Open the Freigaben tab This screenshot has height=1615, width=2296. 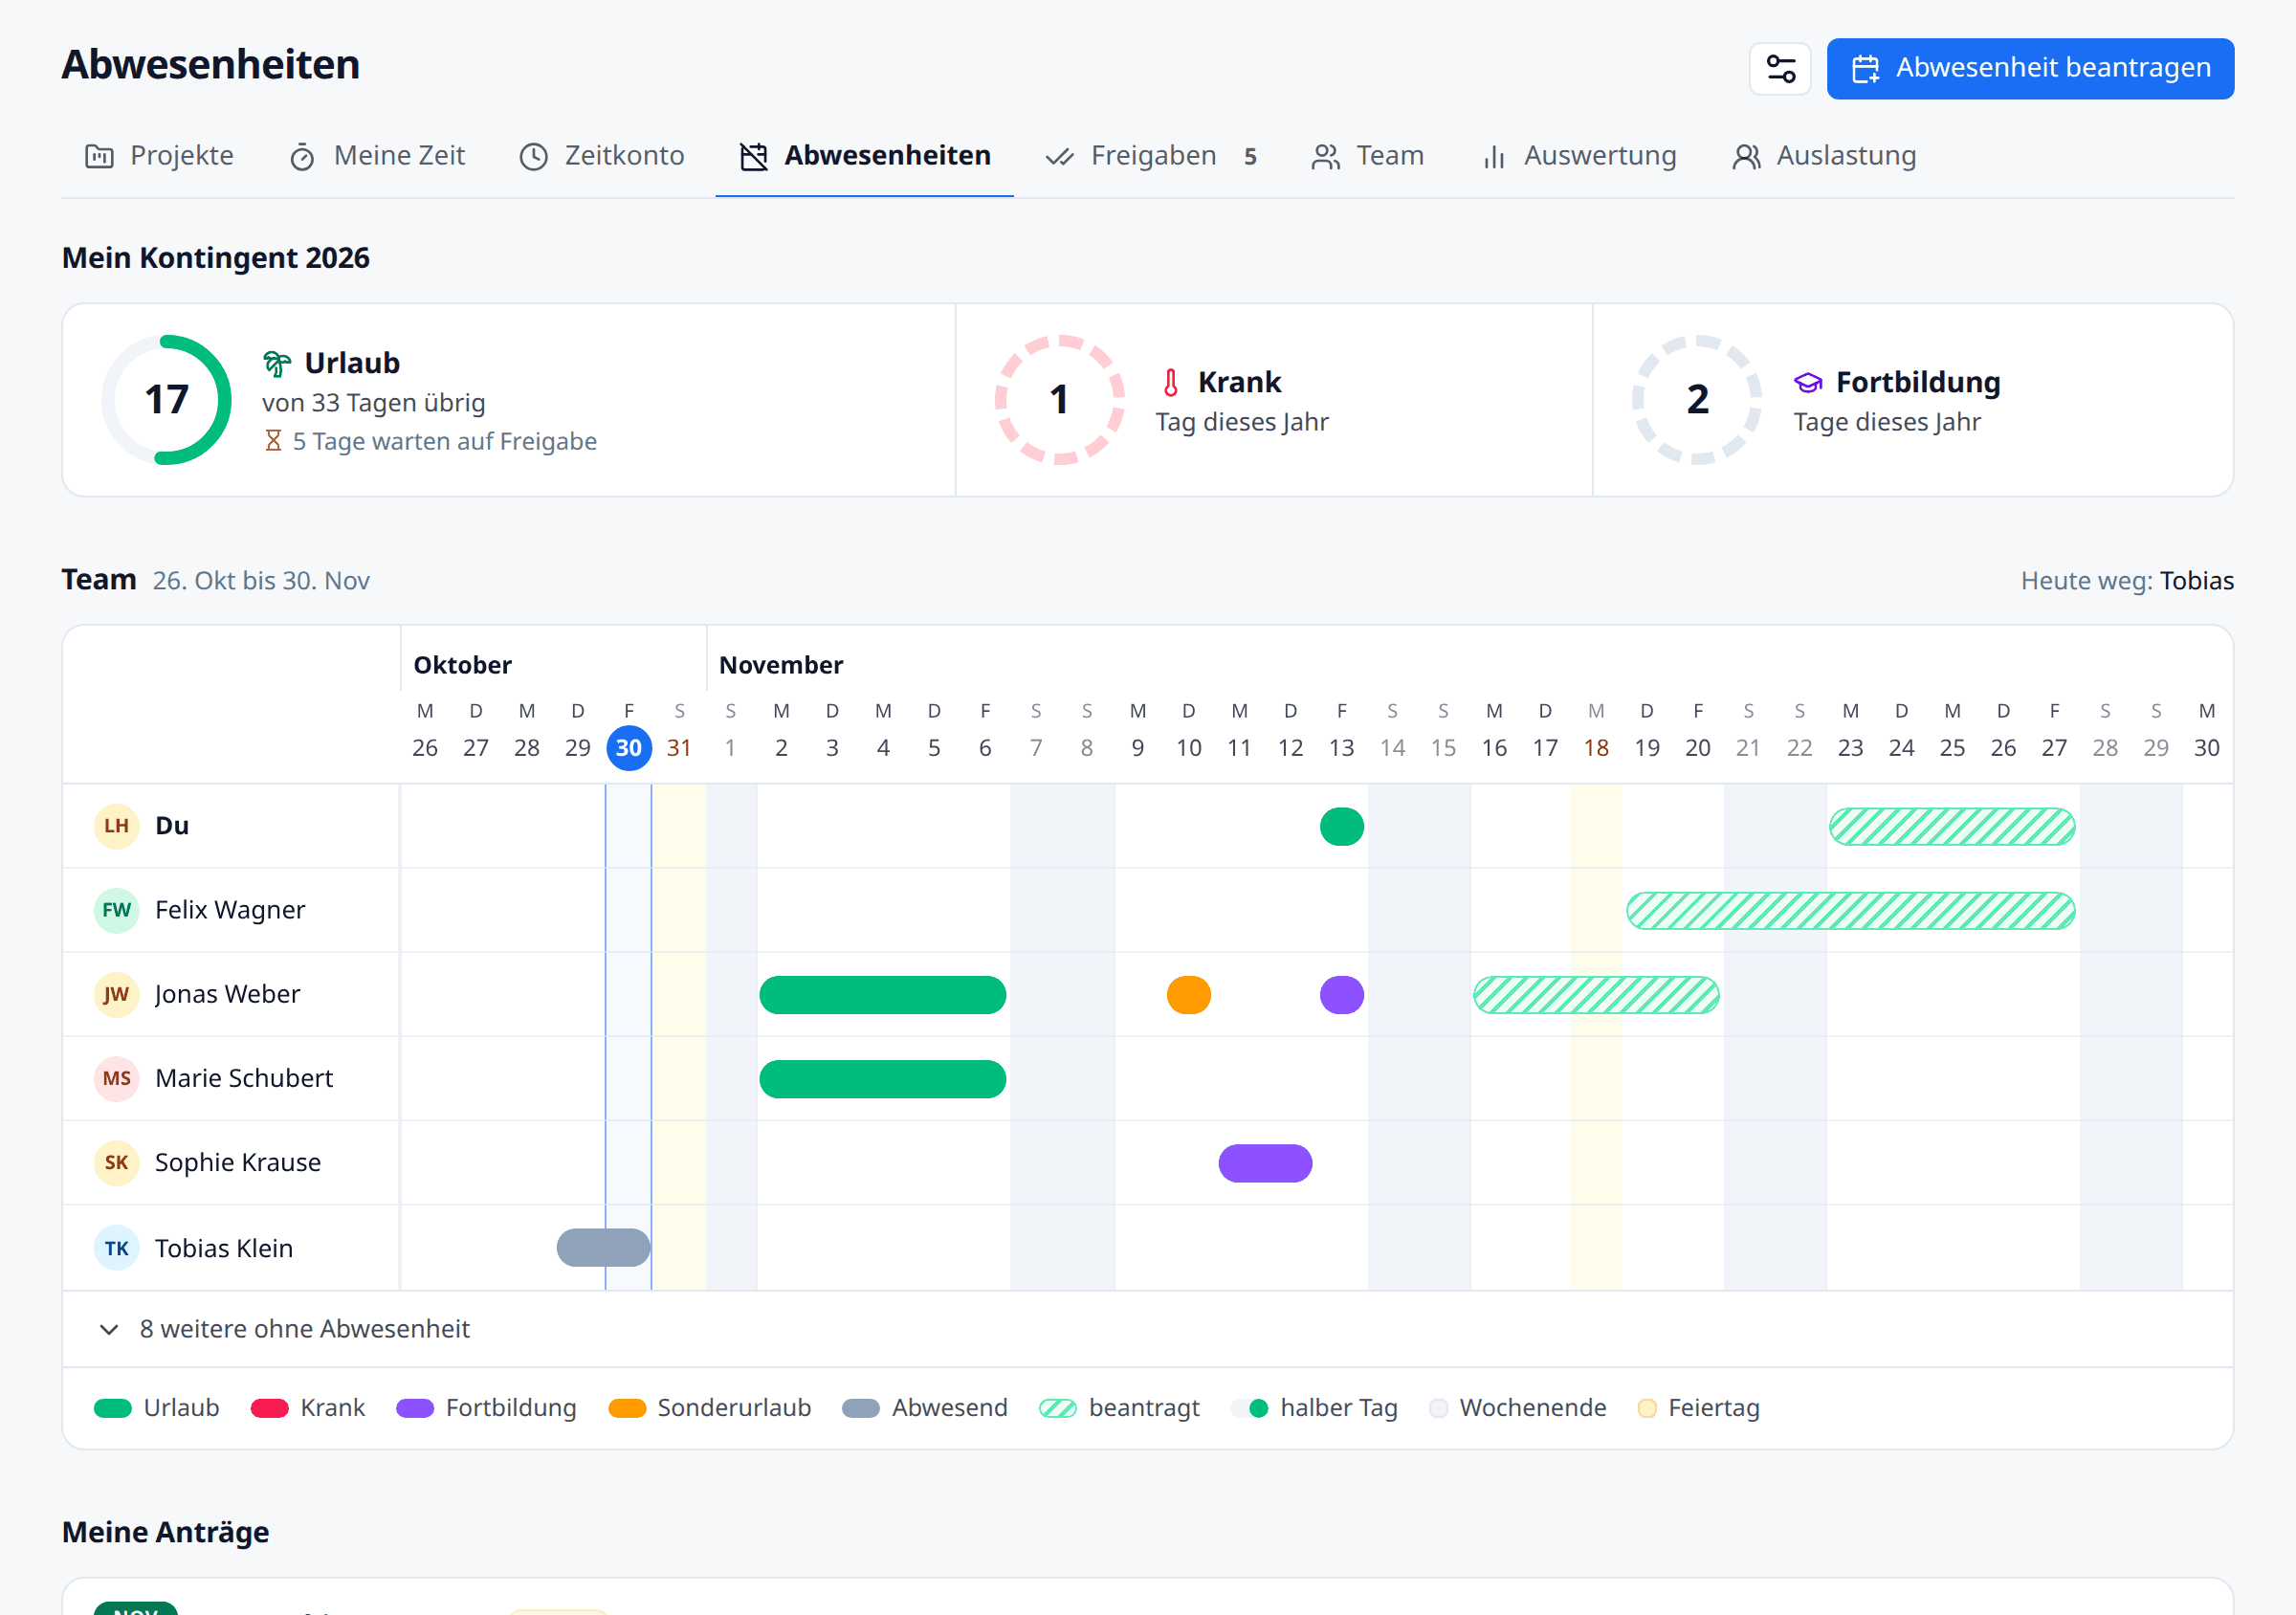(1151, 156)
